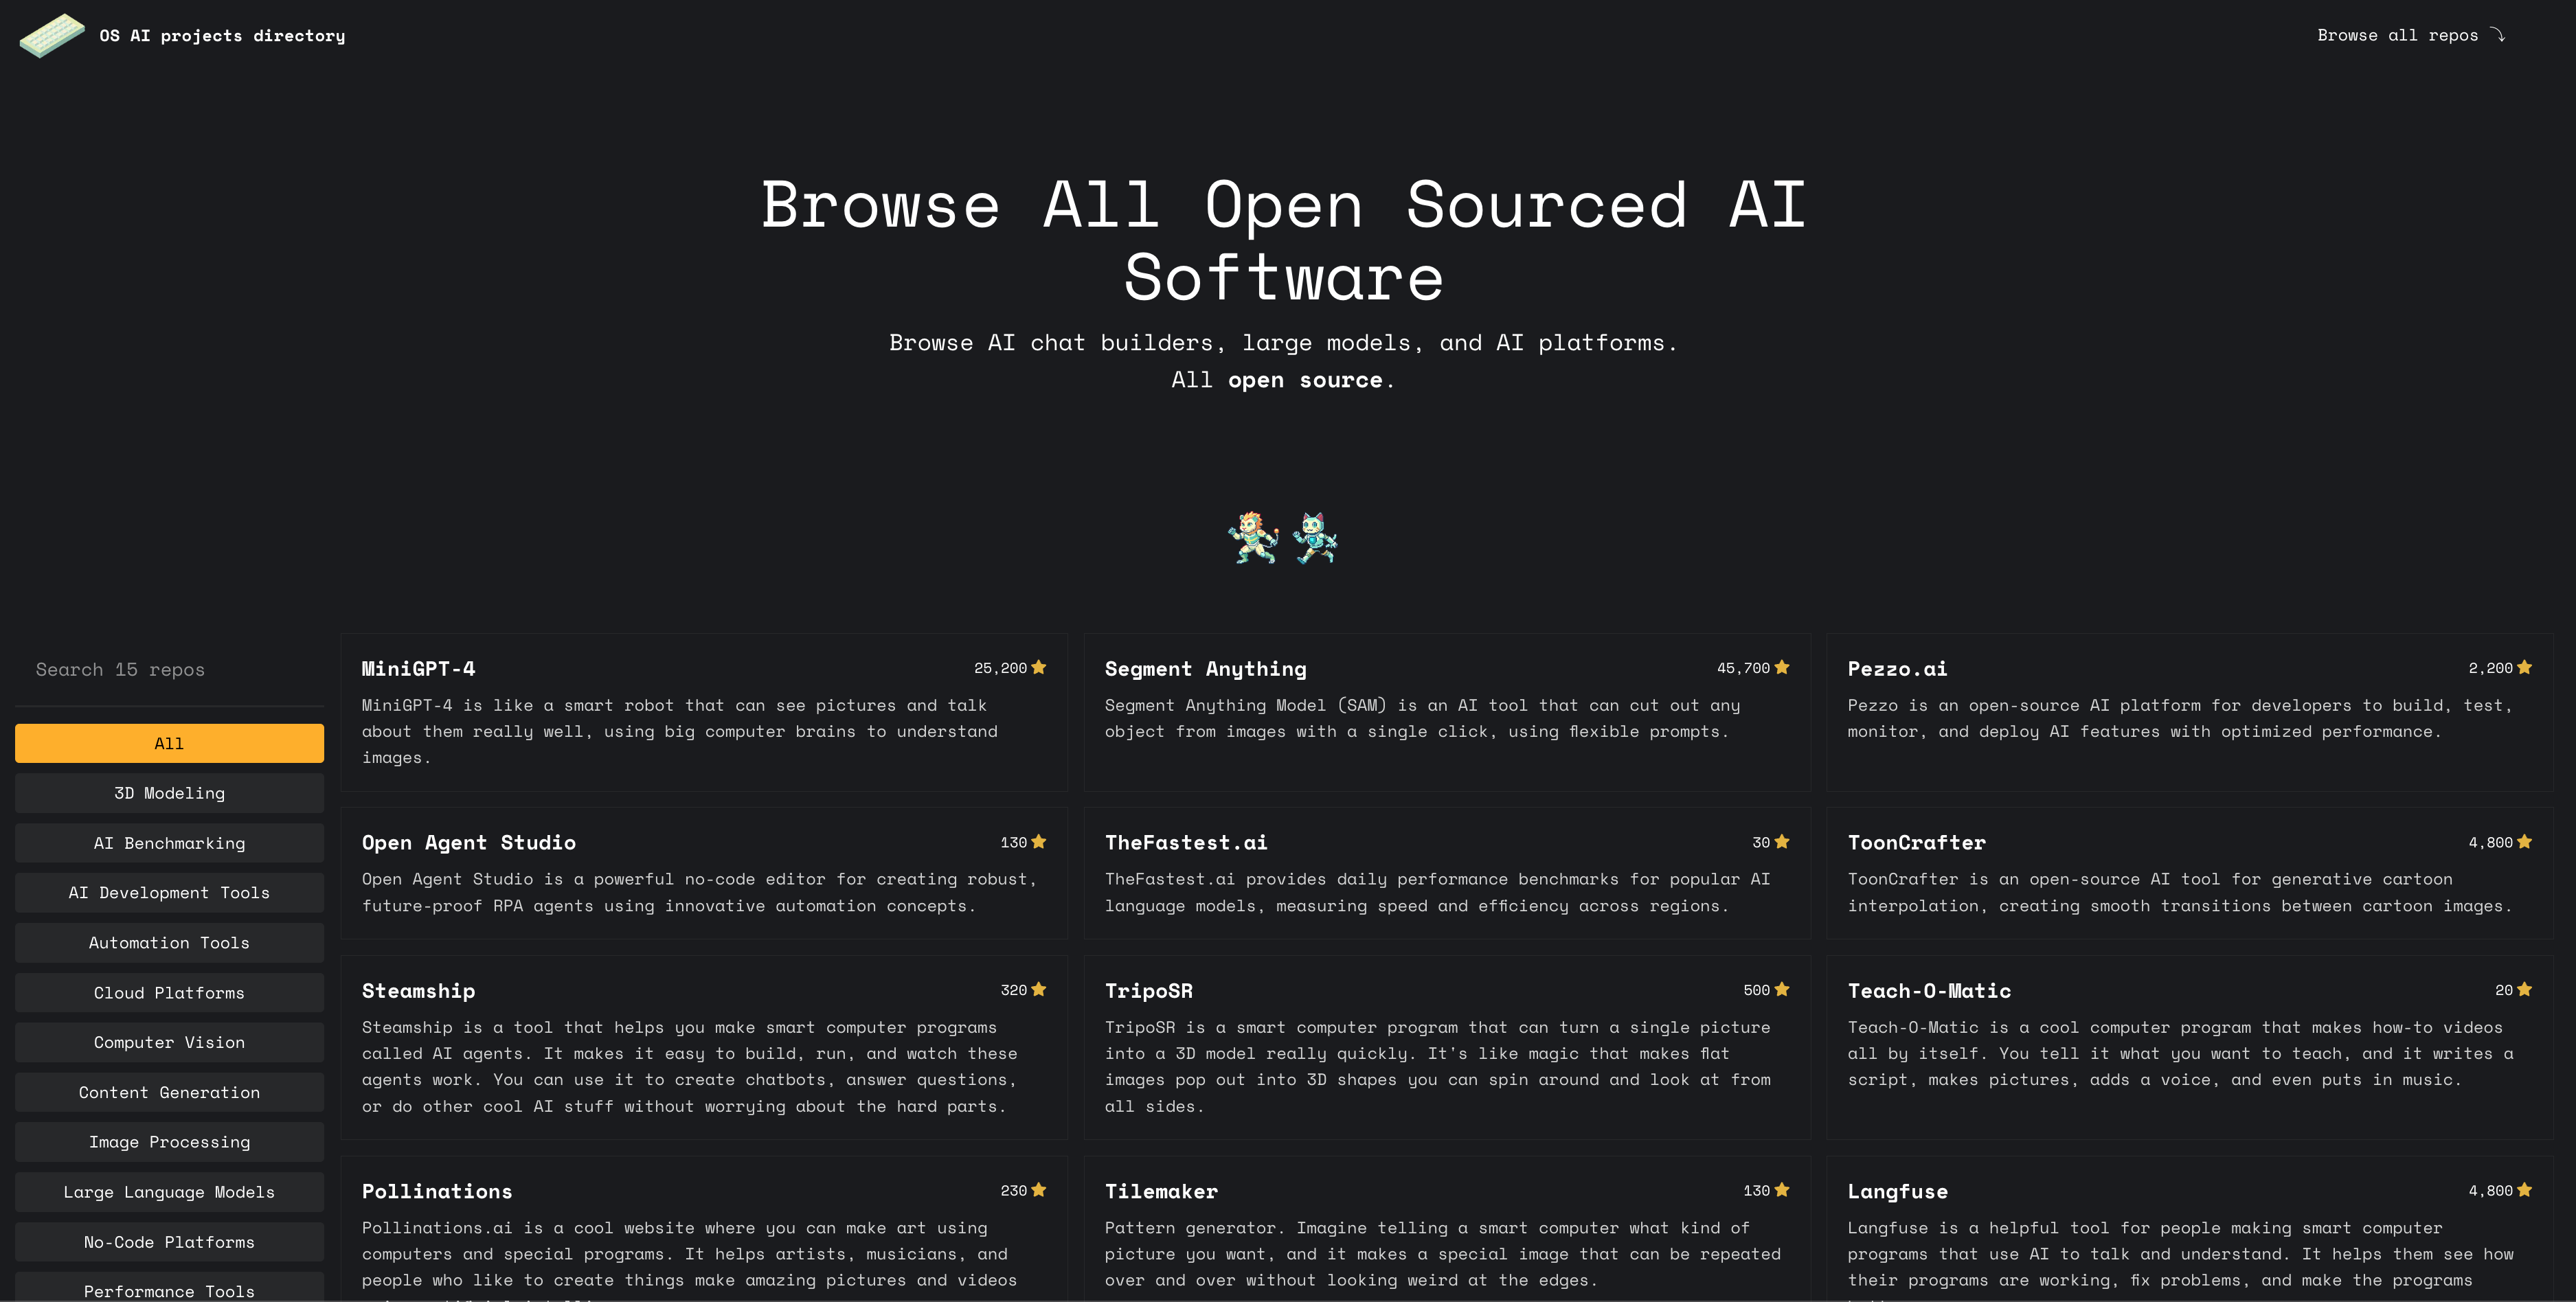Click the arrow icon beside Browse all repos
The height and width of the screenshot is (1302, 2576).
click(x=2498, y=35)
